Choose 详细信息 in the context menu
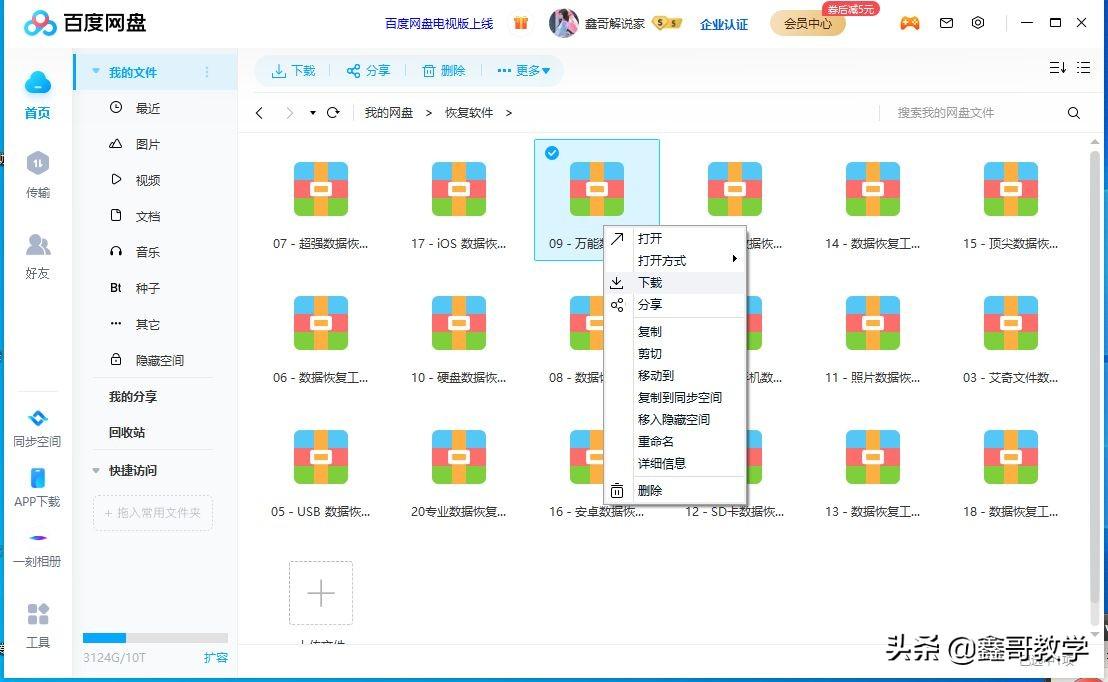1108x682 pixels. [x=675, y=463]
